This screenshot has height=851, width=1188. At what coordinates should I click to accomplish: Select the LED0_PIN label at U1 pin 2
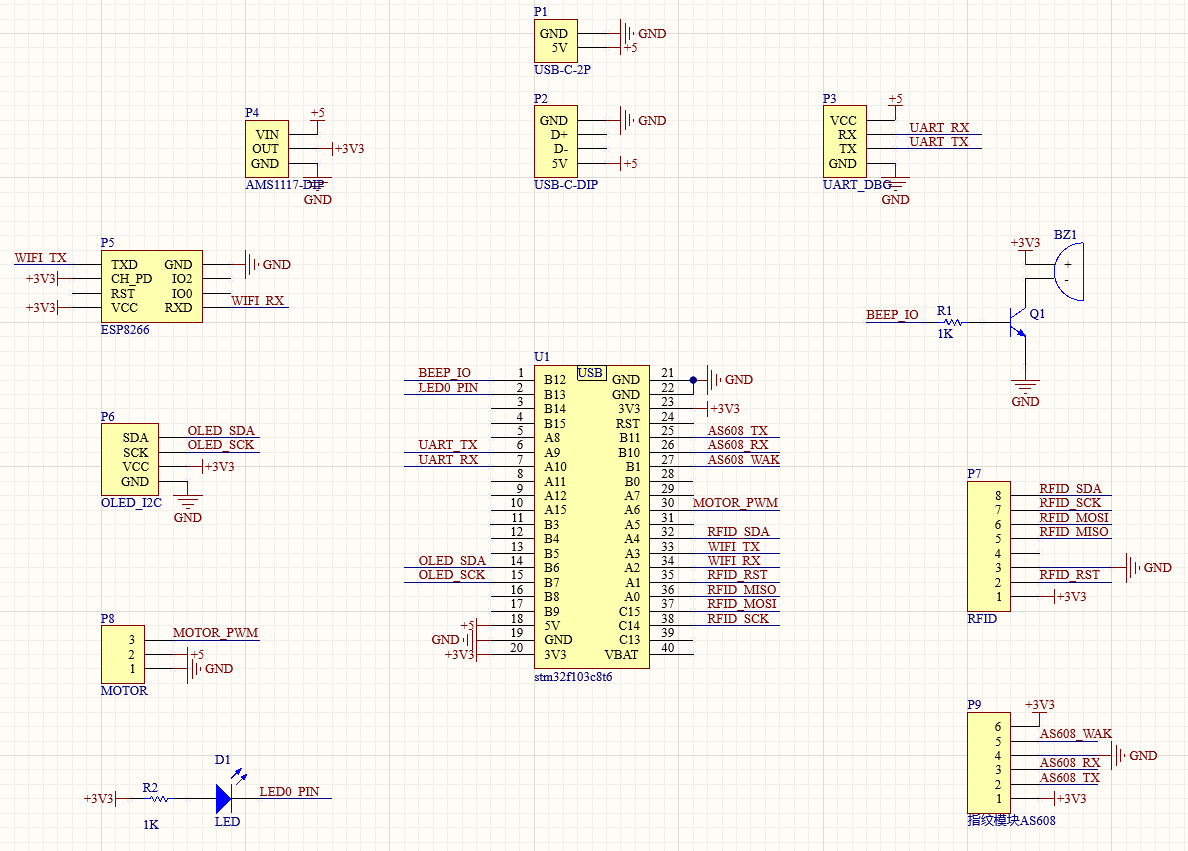pos(448,387)
